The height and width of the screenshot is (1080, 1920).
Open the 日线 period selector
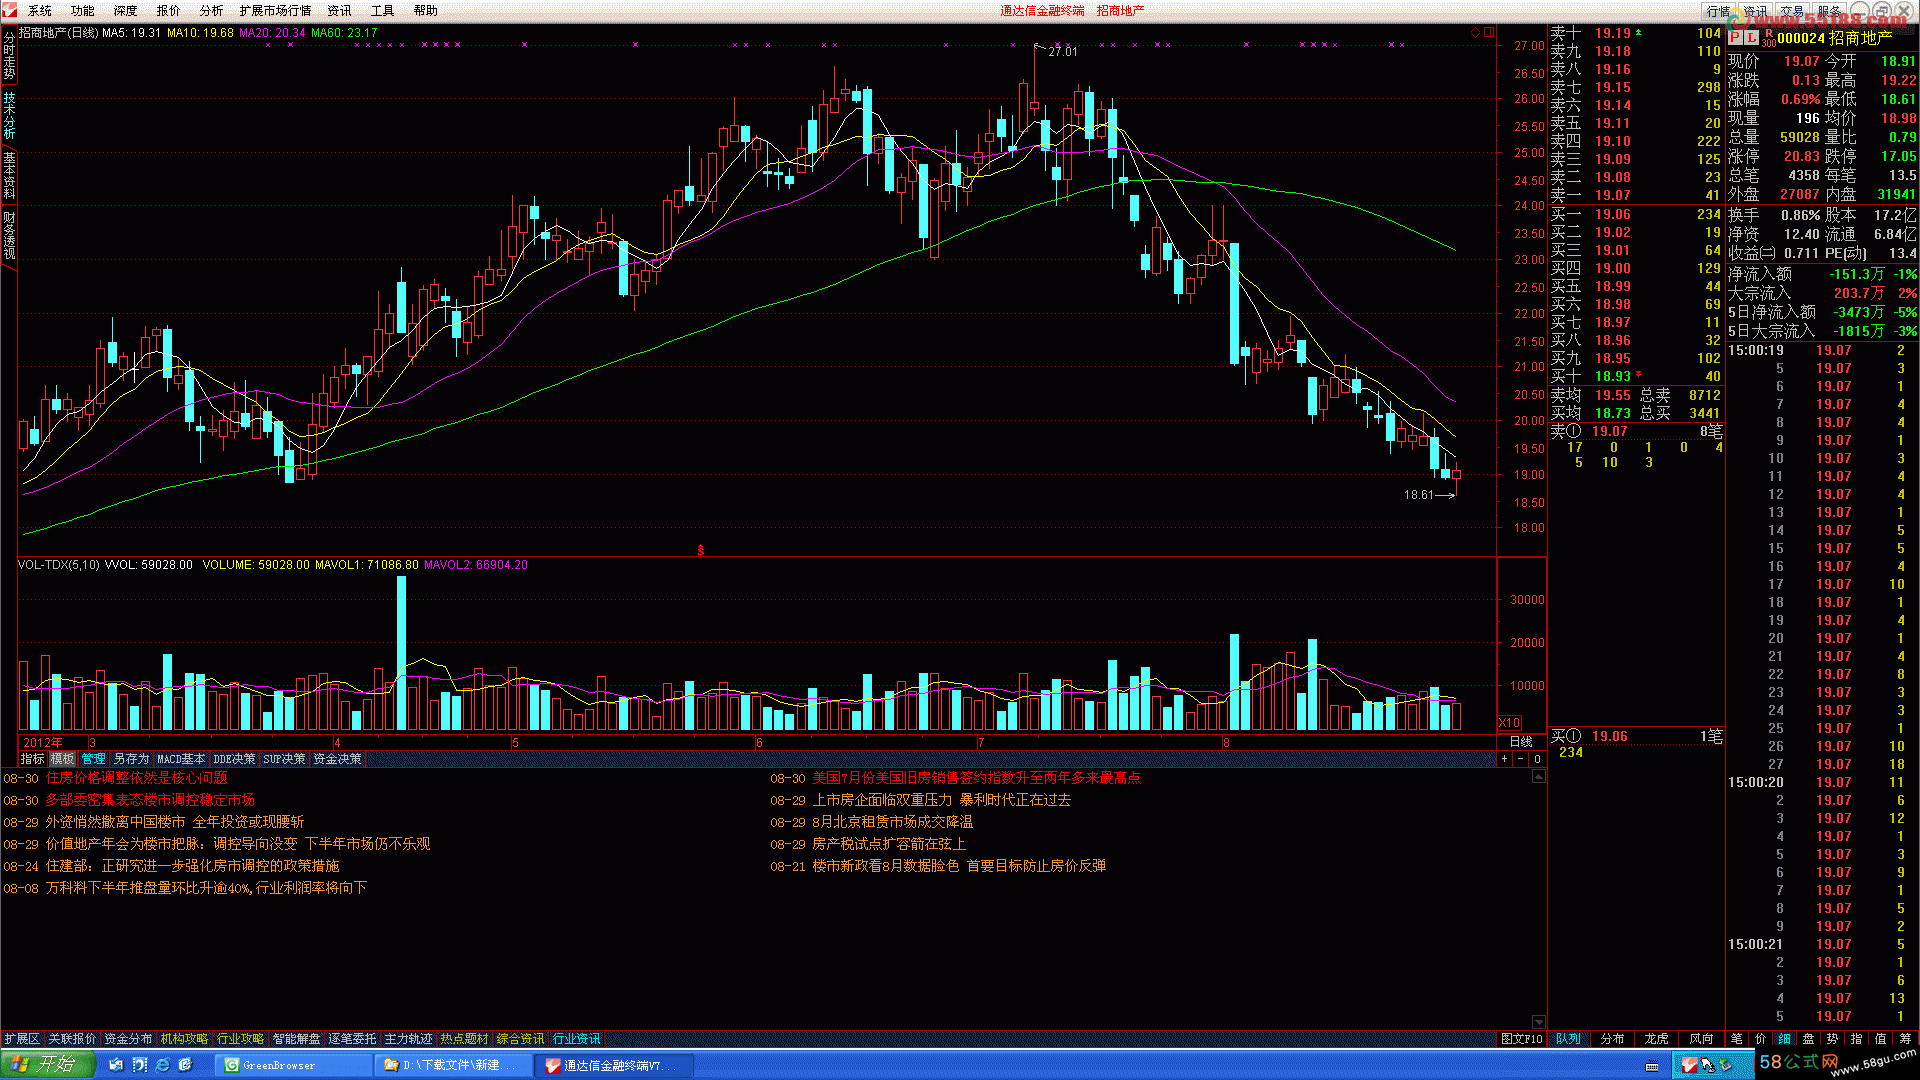[x=1520, y=742]
